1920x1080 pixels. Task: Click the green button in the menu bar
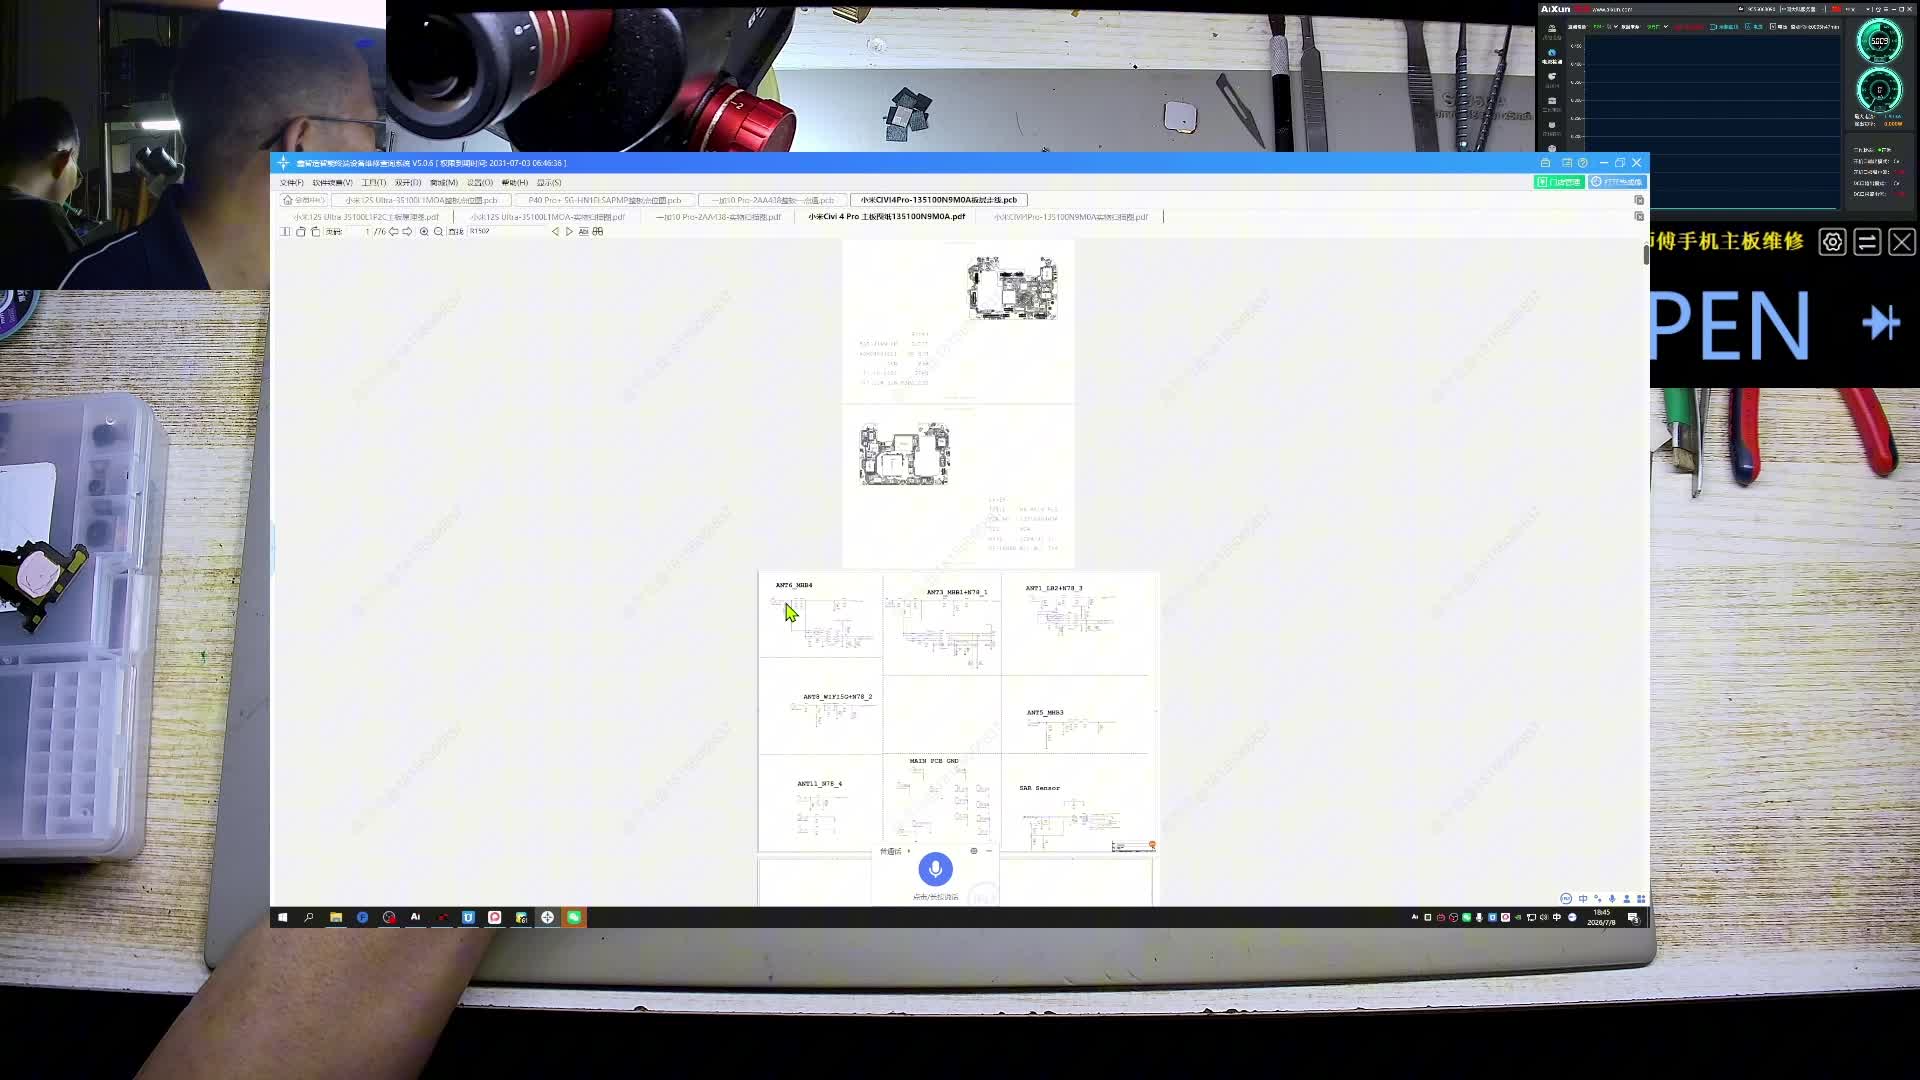pyautogui.click(x=1559, y=182)
